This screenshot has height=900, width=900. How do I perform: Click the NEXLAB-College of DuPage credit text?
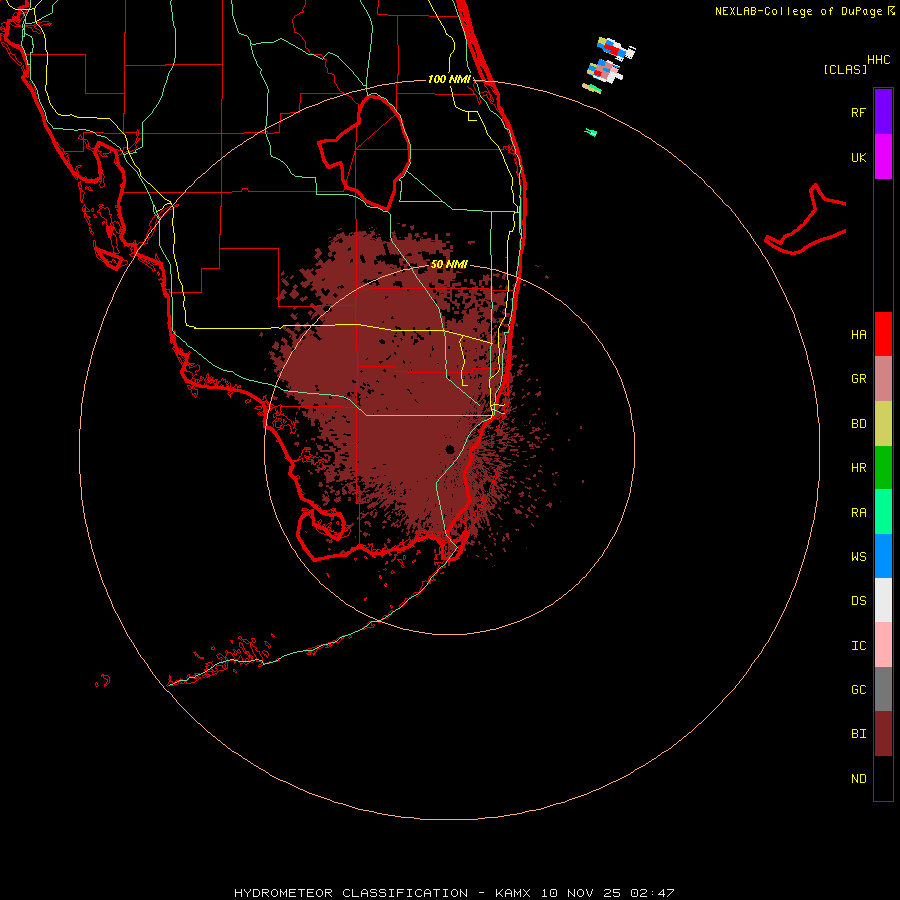pos(798,11)
